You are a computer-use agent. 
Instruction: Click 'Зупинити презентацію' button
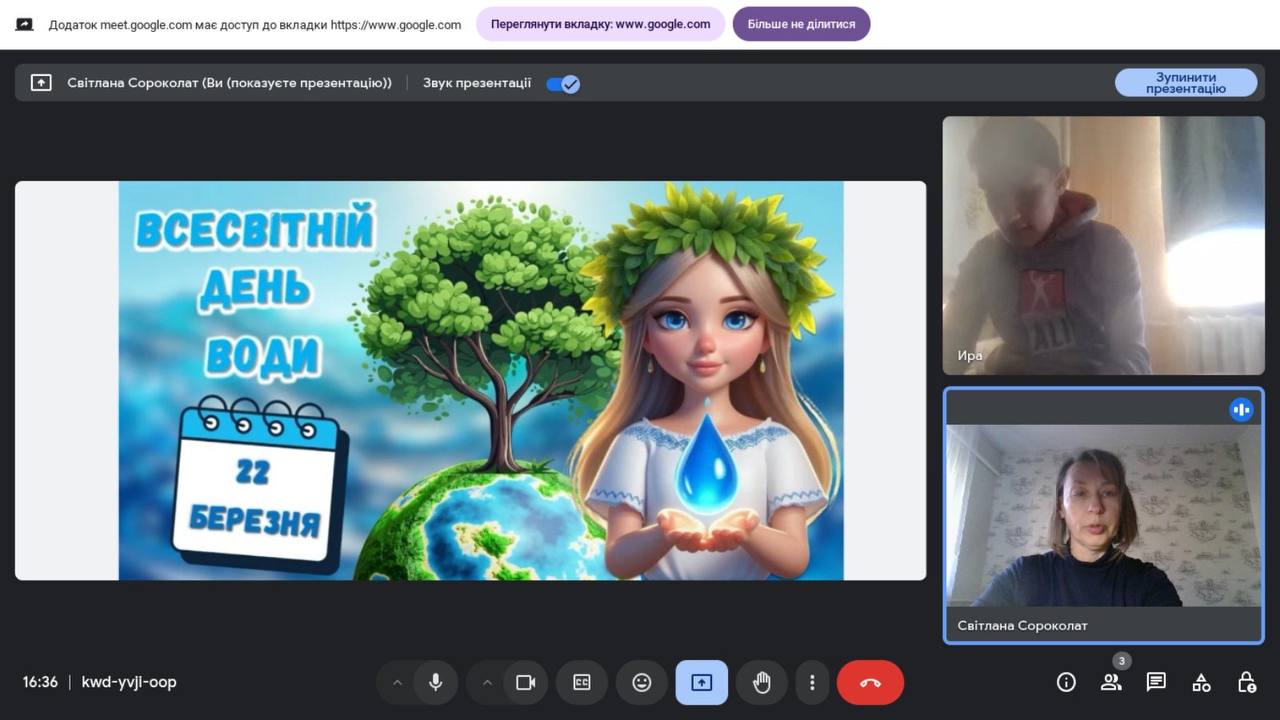[1186, 83]
